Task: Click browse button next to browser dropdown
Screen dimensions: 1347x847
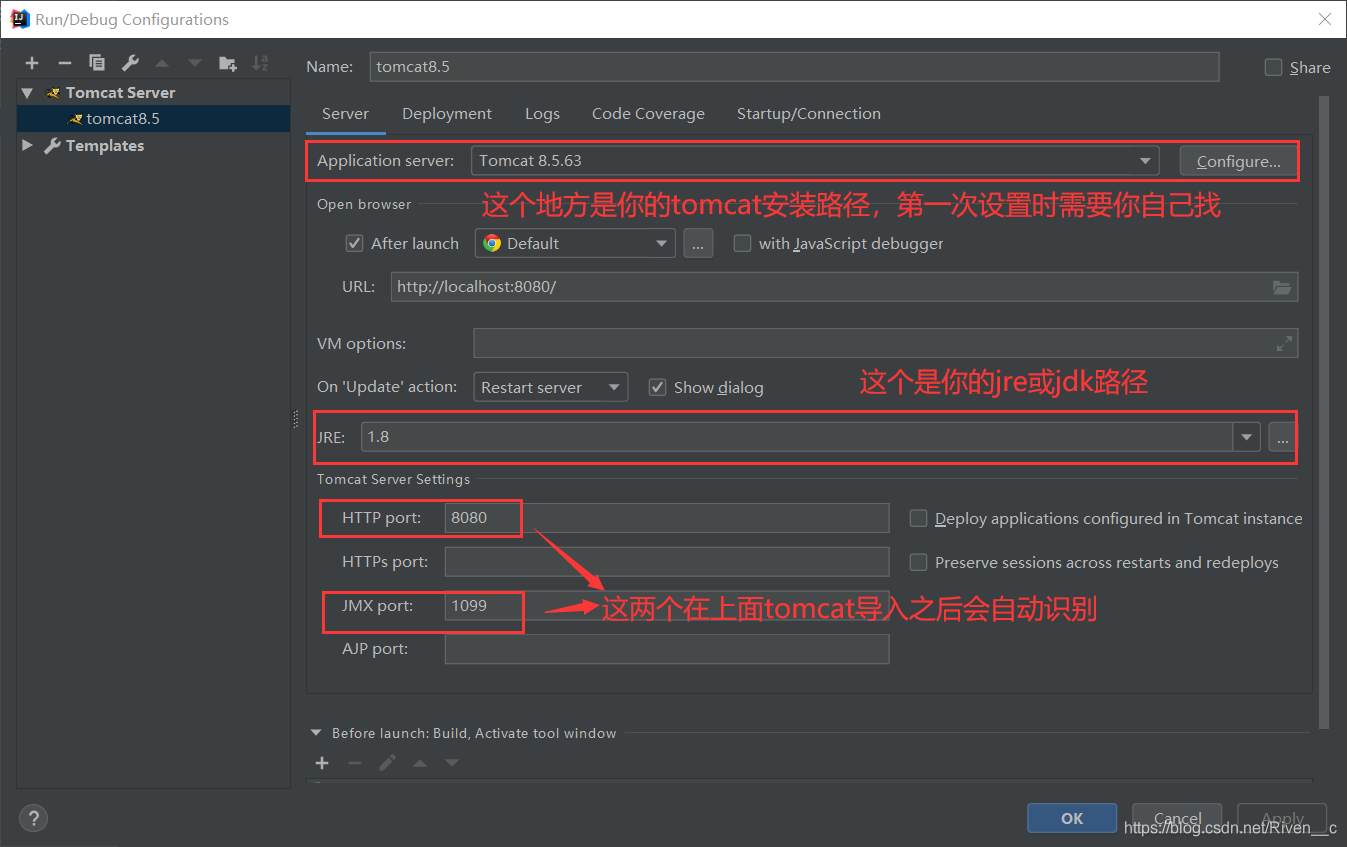Action: point(698,243)
